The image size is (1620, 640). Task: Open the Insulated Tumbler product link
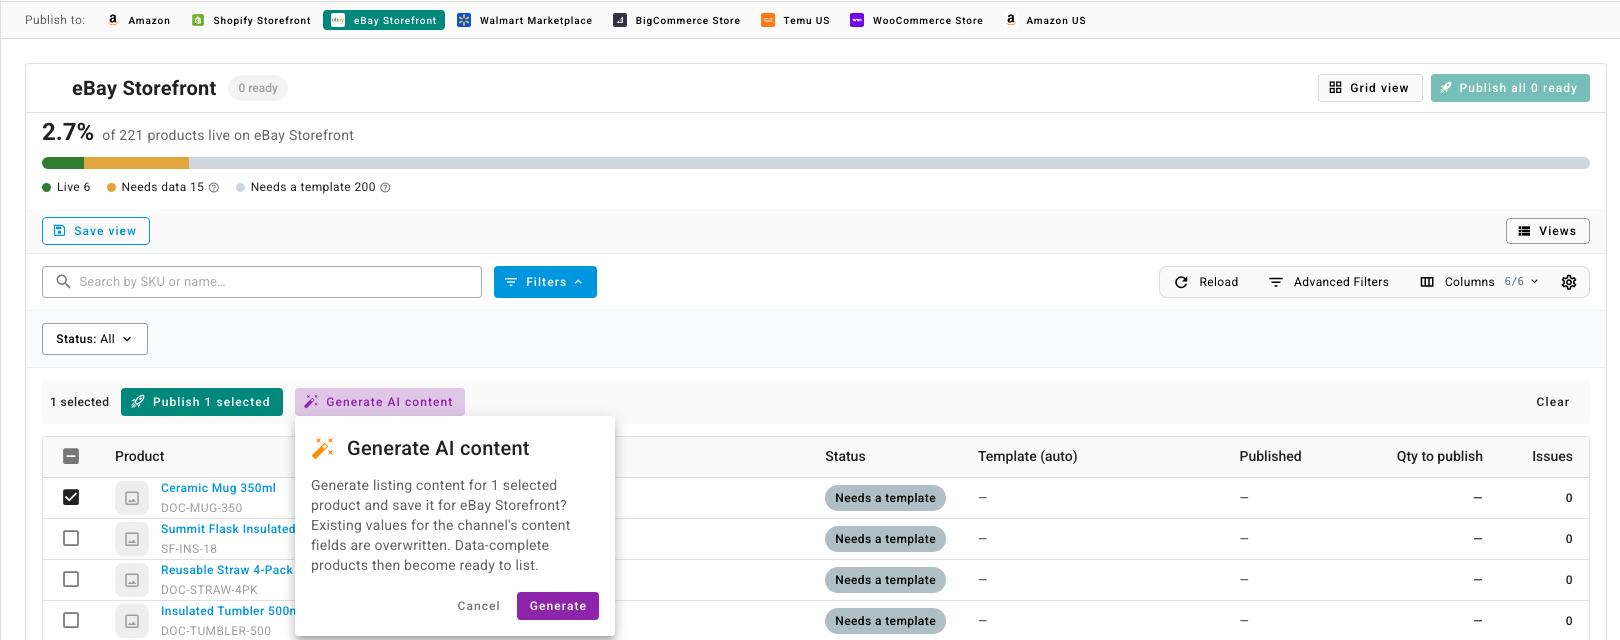click(228, 611)
